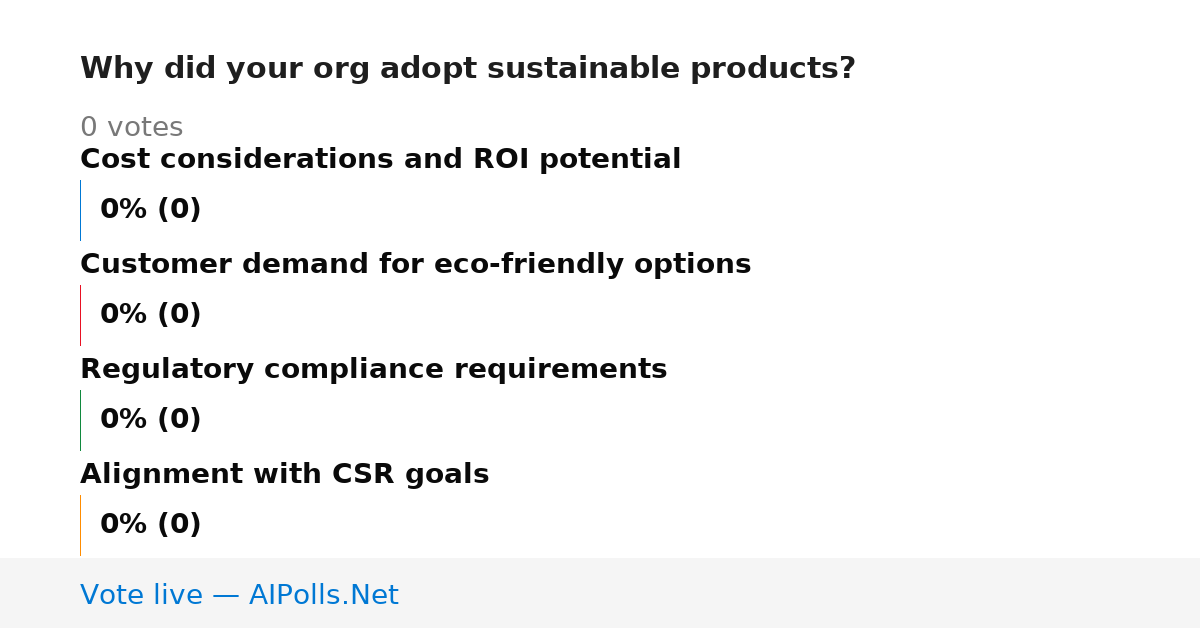The height and width of the screenshot is (628, 1200).
Task: Click the green bar for Regulatory compliance
Action: pyautogui.click(x=80, y=420)
